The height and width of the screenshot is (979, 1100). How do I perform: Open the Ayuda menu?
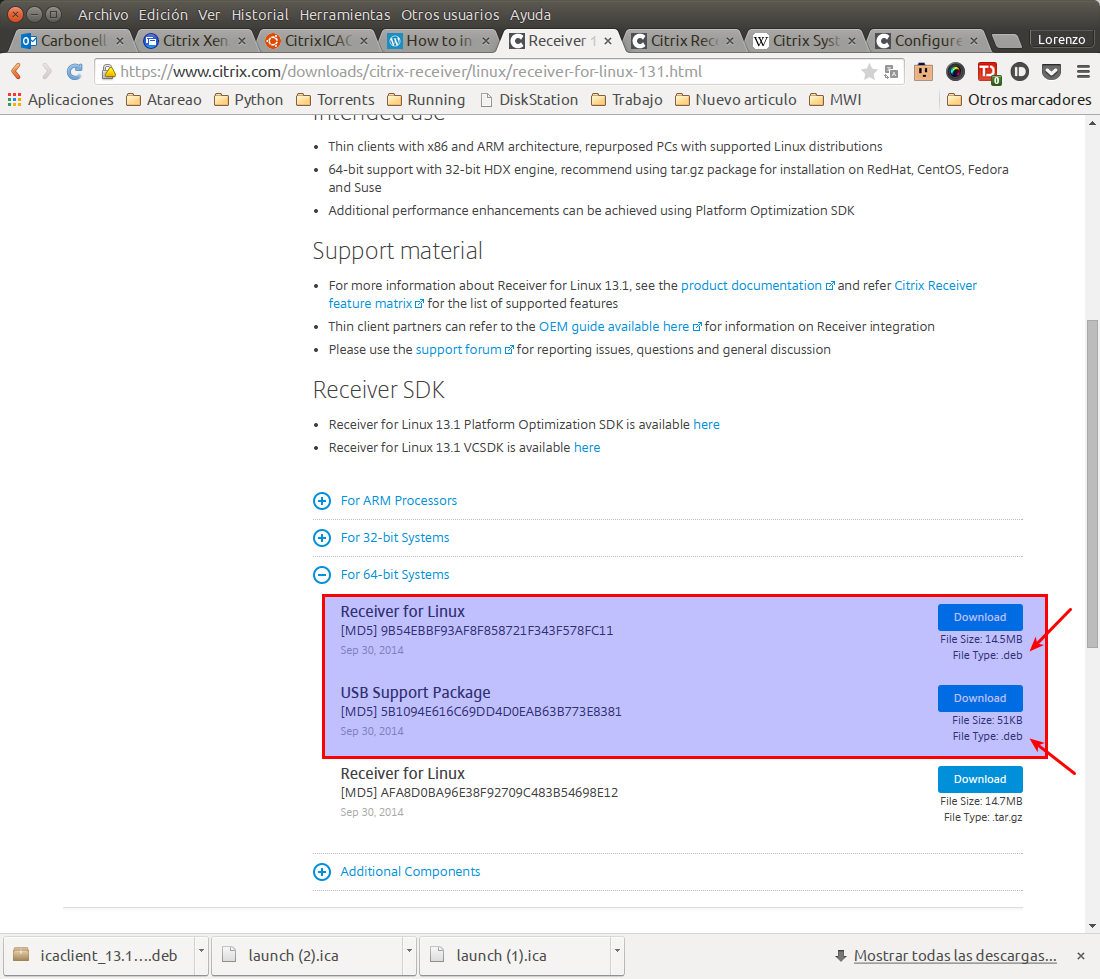[530, 15]
